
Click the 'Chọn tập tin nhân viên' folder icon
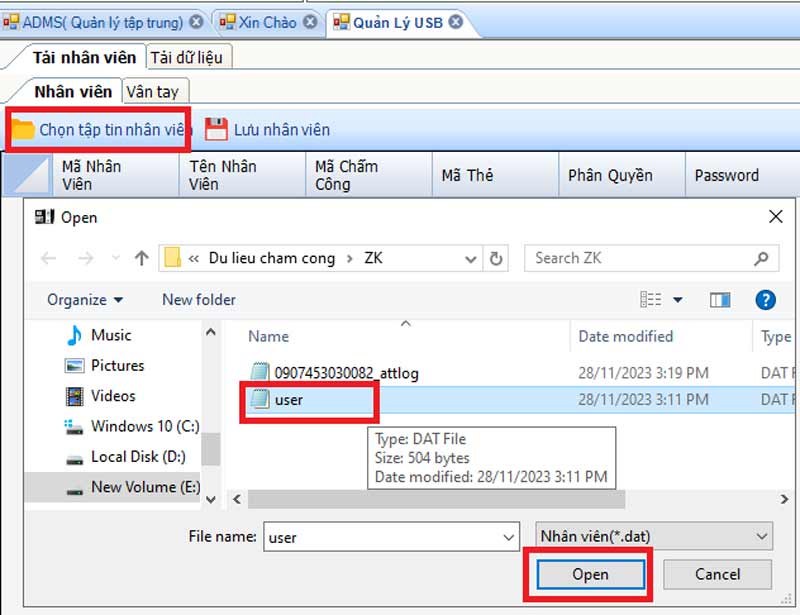(23, 130)
